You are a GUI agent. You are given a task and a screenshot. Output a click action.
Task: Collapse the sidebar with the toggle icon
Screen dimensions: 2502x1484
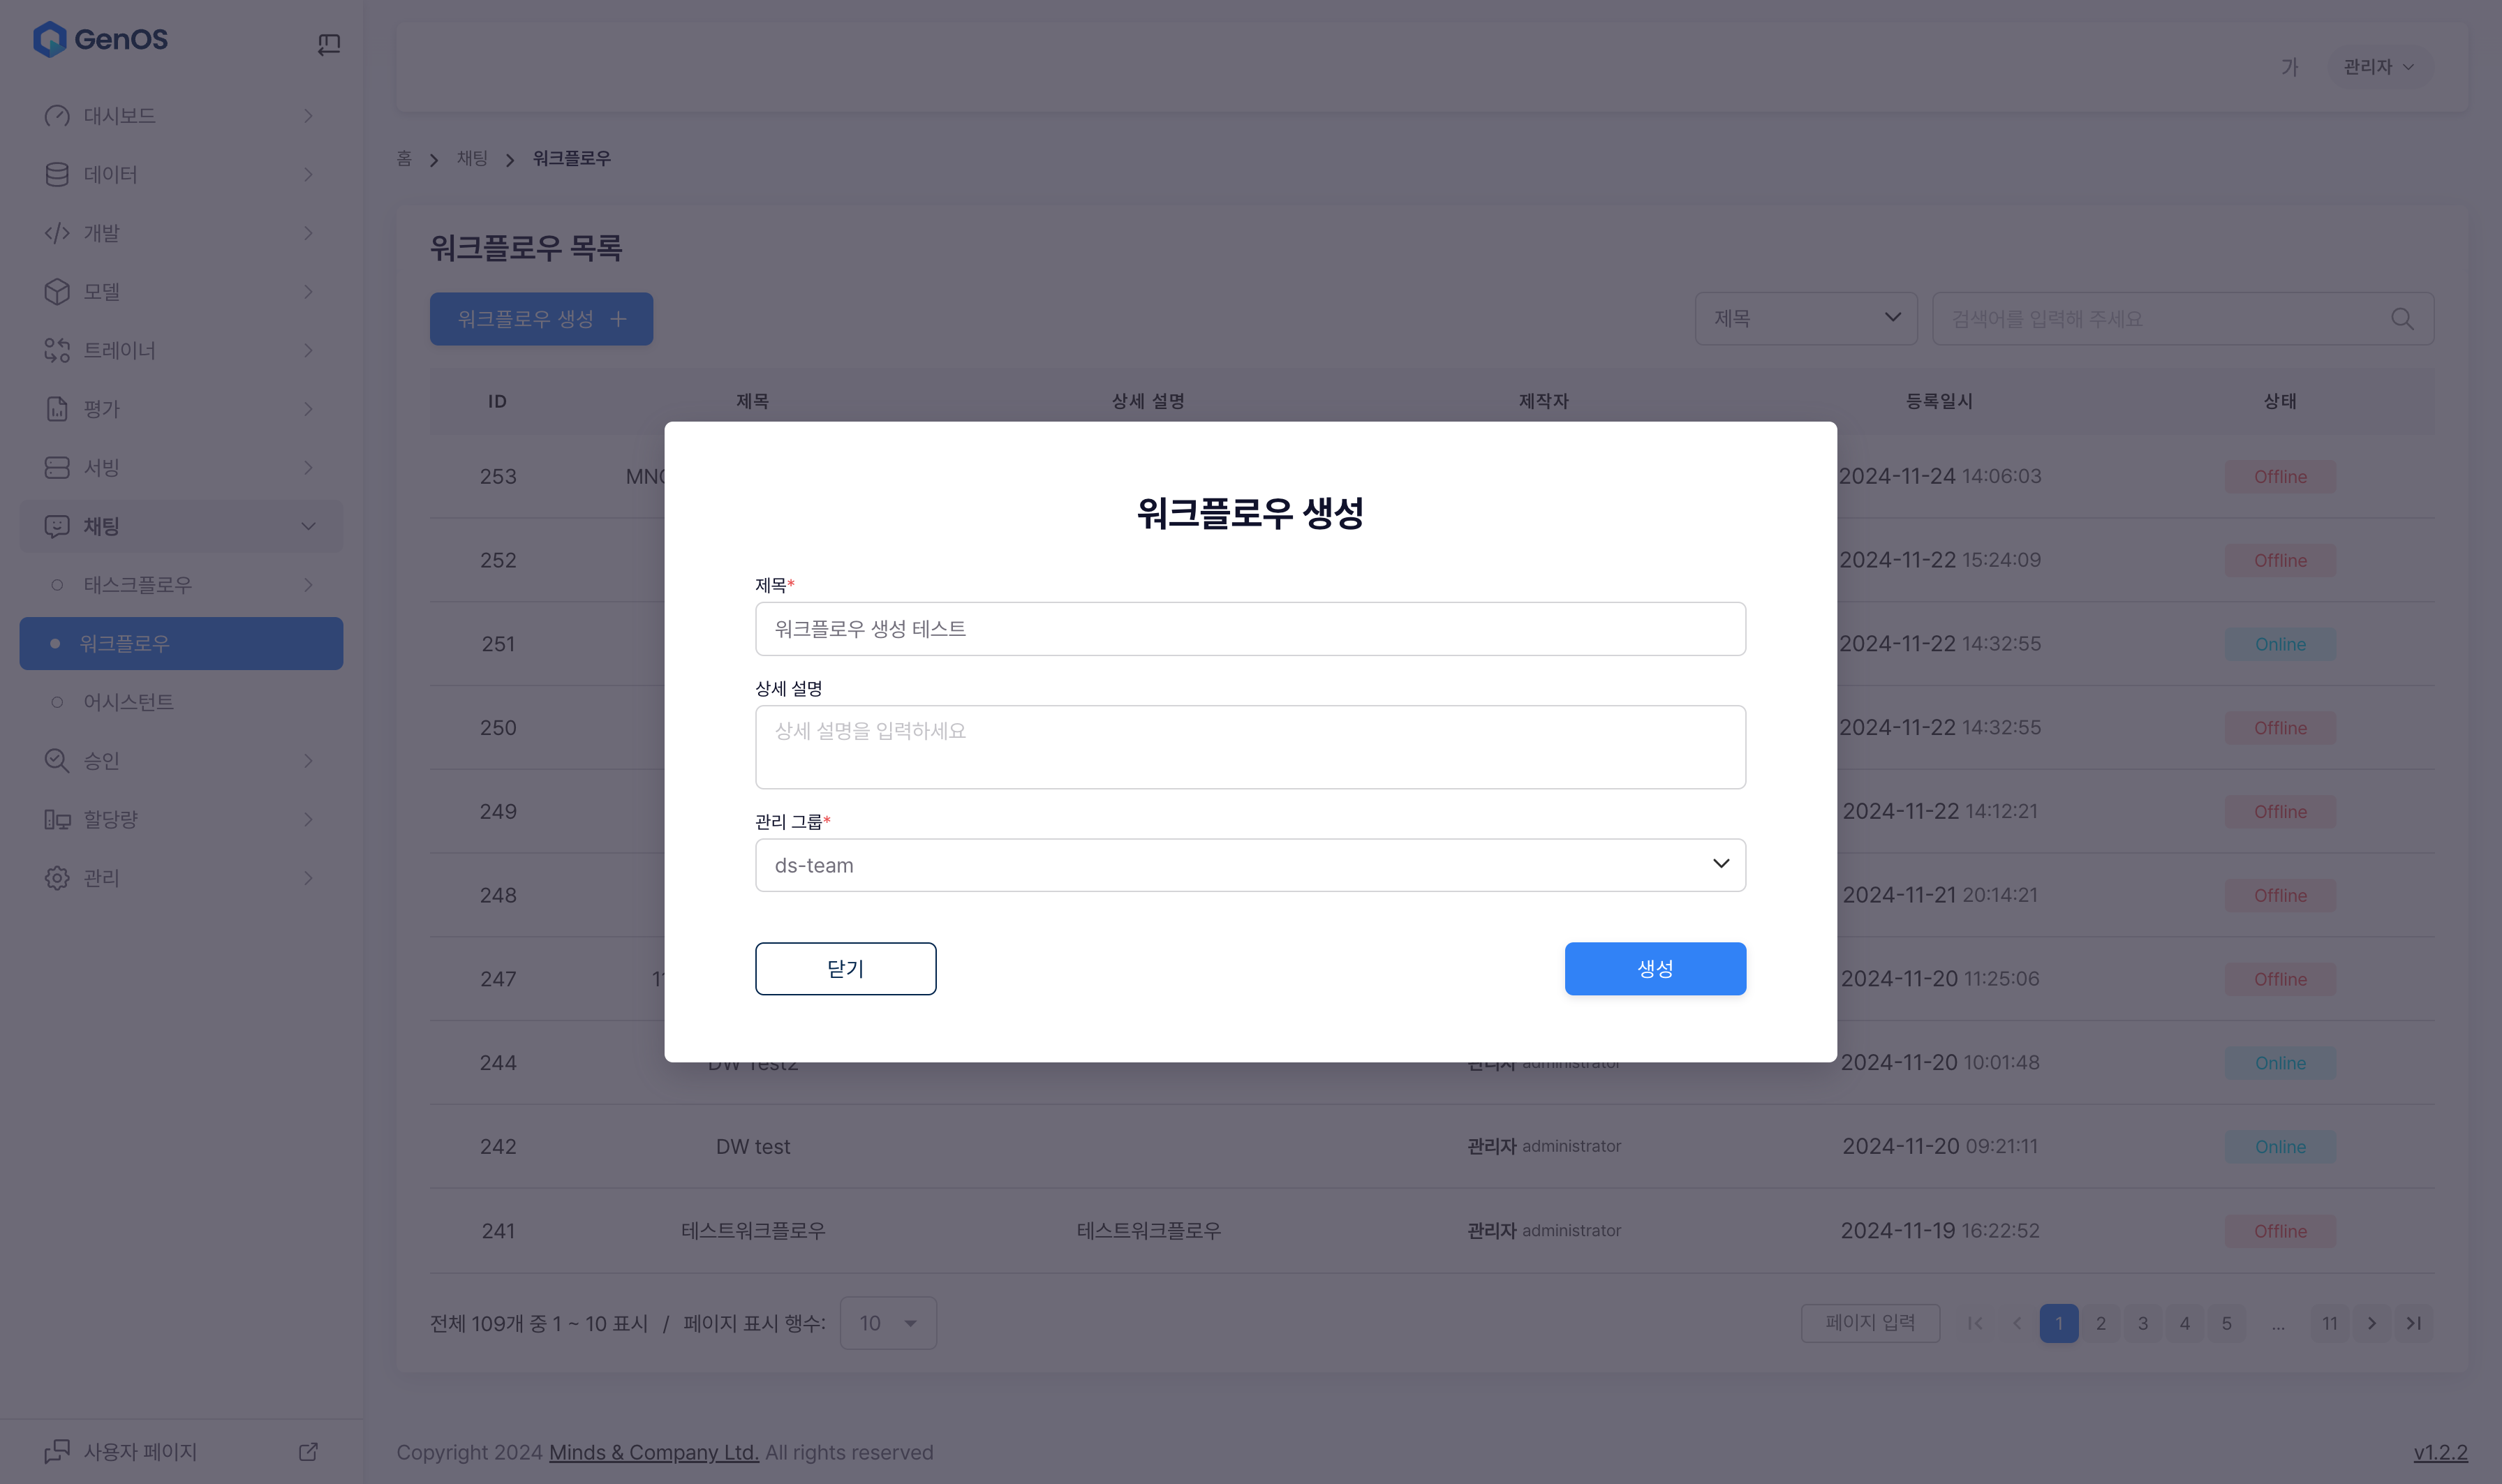(329, 44)
